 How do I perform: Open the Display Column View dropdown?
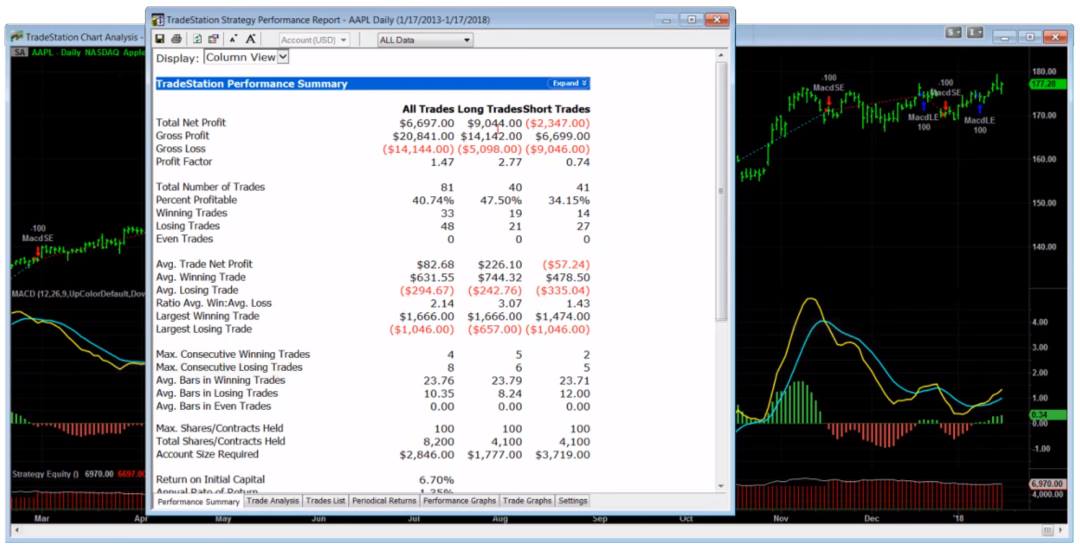point(246,58)
